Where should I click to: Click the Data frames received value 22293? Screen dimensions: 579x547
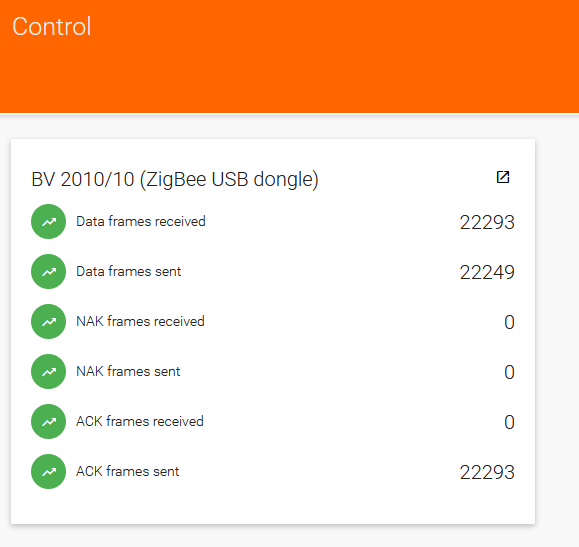[487, 222]
